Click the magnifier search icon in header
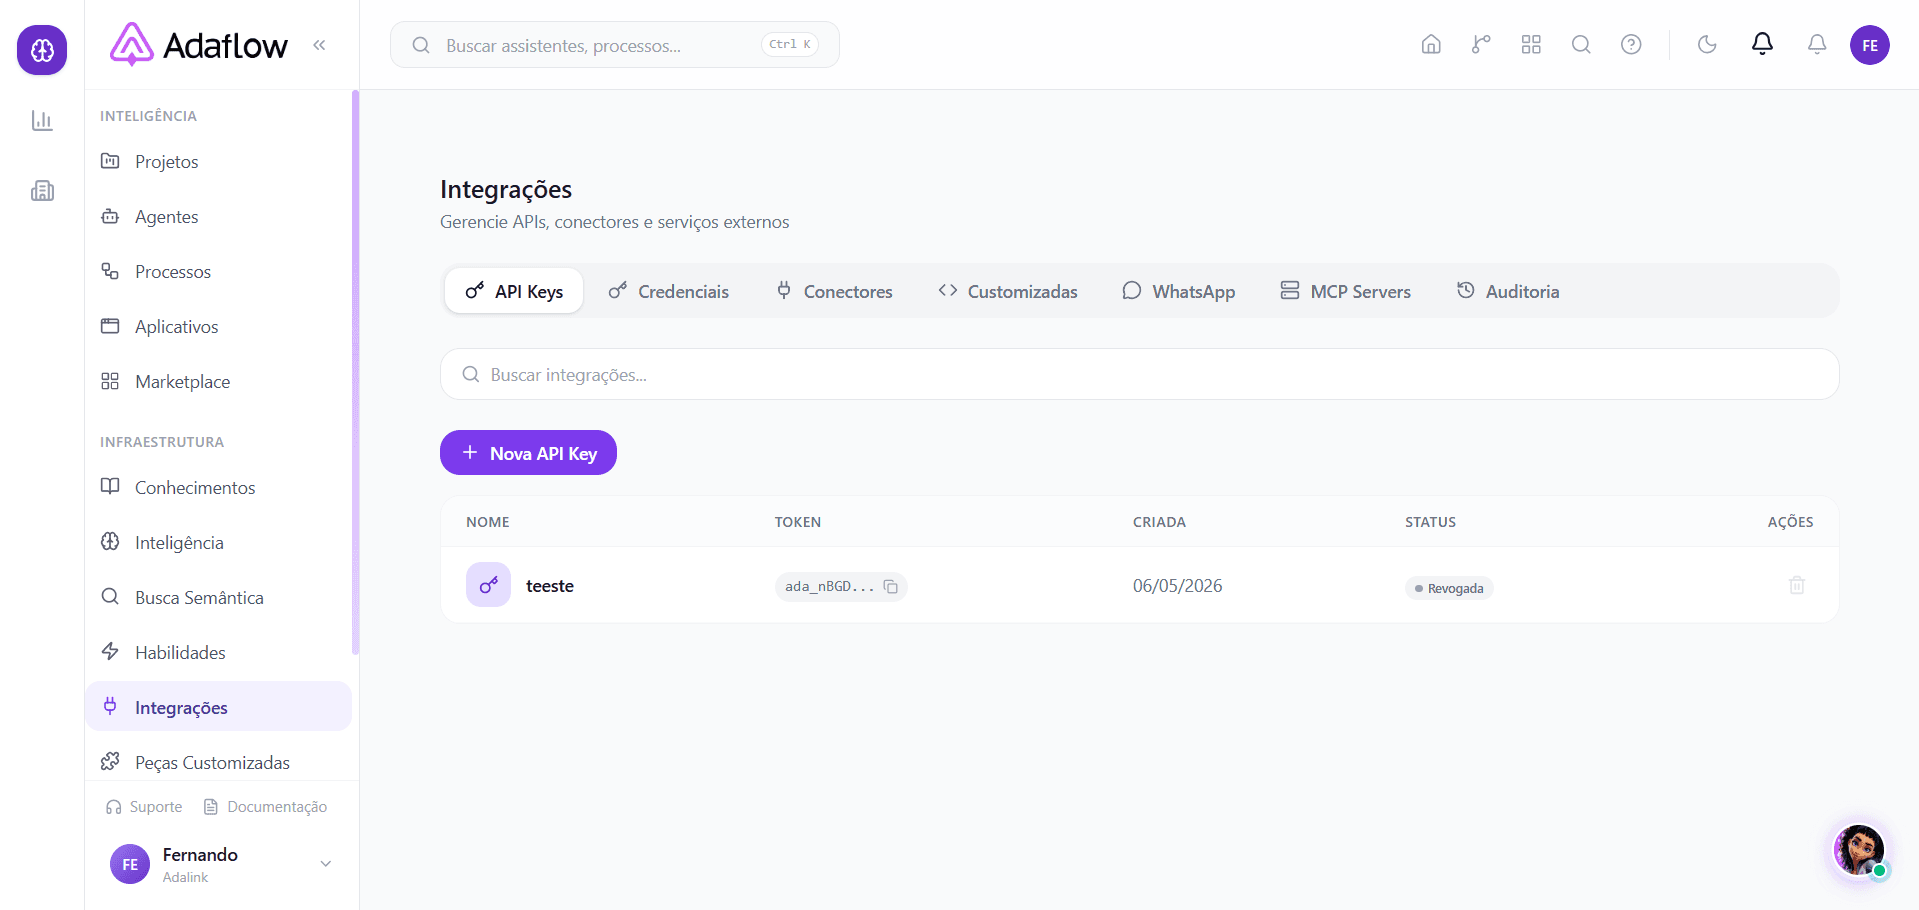 tap(1581, 45)
